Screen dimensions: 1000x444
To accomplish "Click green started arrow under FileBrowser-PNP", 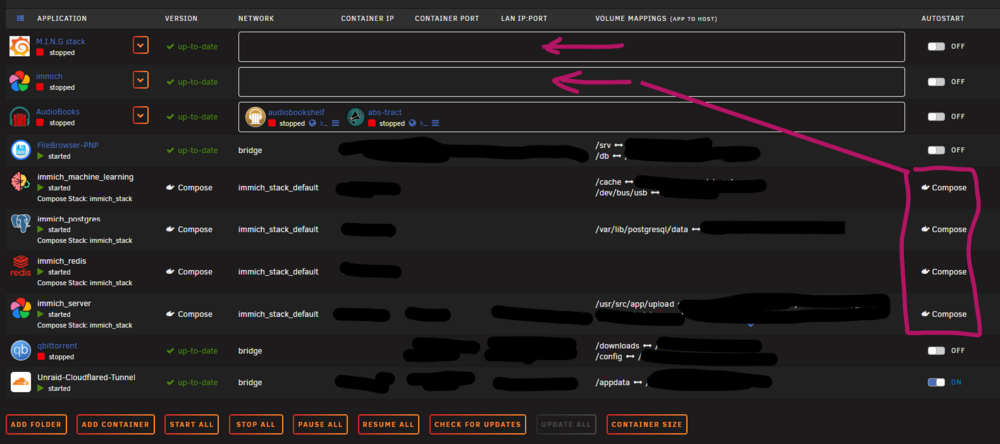I will coord(40,156).
